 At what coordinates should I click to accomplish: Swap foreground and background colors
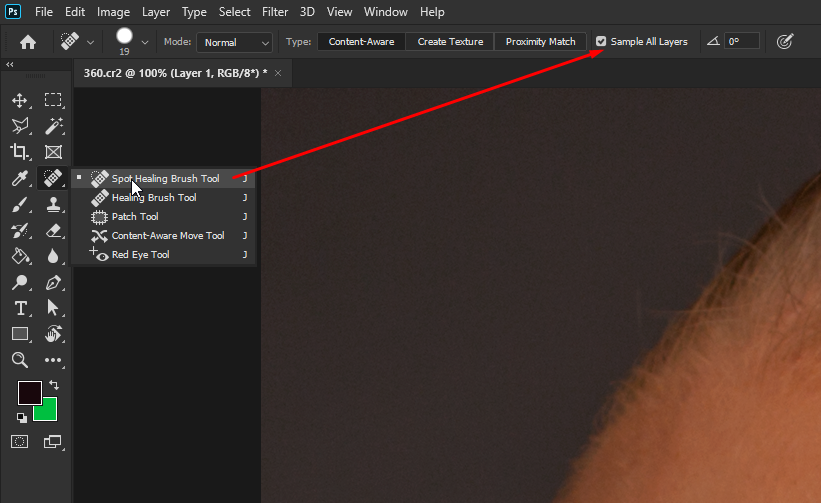(x=54, y=385)
